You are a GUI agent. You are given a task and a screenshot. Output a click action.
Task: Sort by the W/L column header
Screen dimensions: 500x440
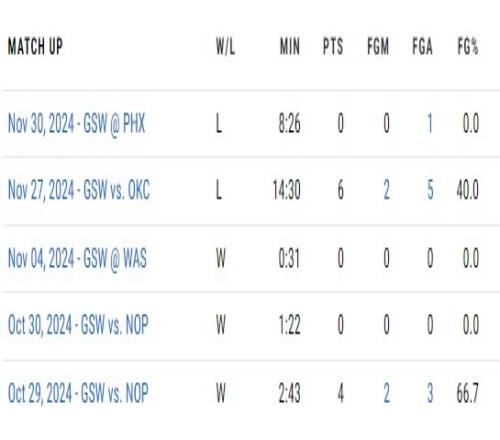point(225,46)
